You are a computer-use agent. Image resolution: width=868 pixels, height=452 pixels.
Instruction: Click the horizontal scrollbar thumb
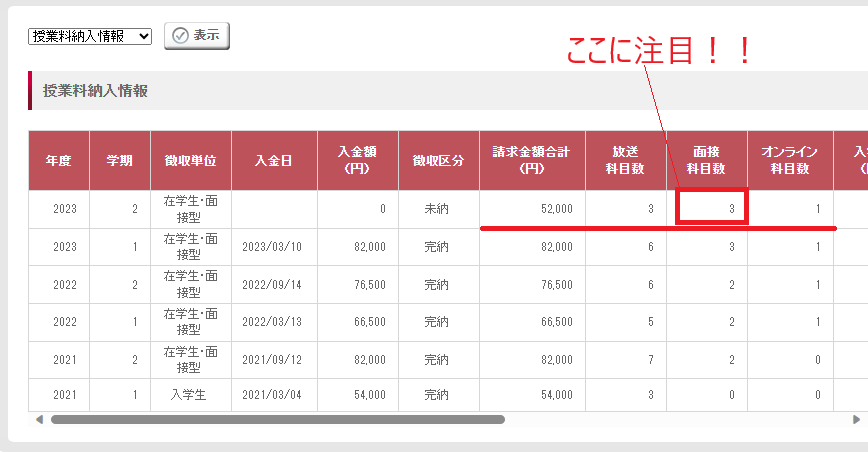click(x=278, y=420)
